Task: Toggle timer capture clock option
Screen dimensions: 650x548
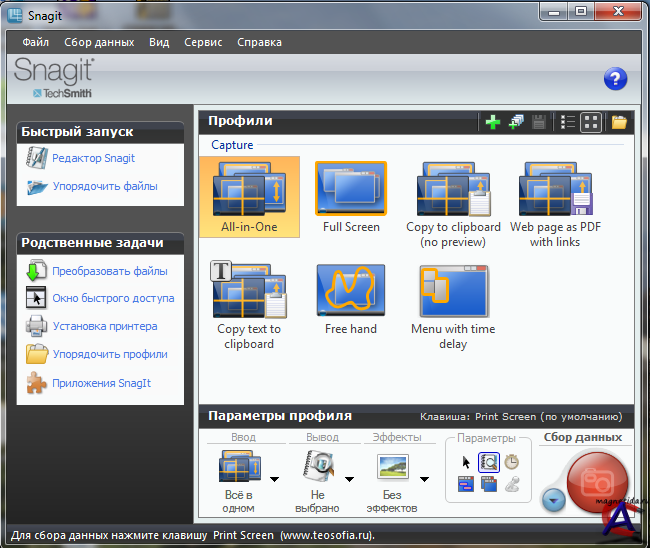Action: (x=512, y=462)
